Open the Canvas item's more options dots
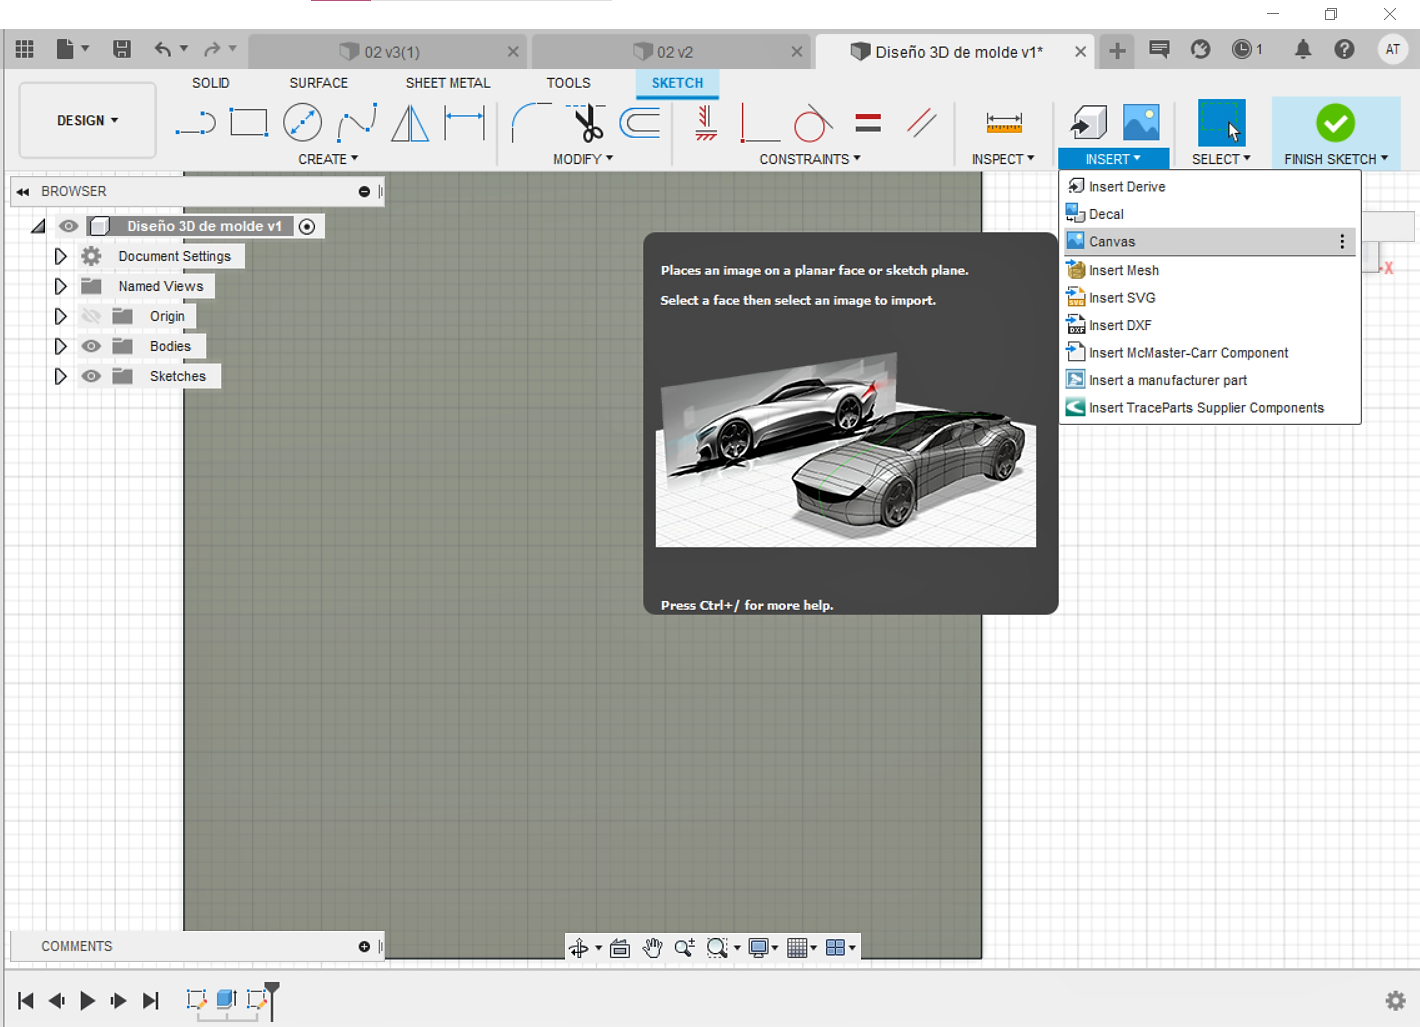The image size is (1420, 1027). pyautogui.click(x=1342, y=242)
